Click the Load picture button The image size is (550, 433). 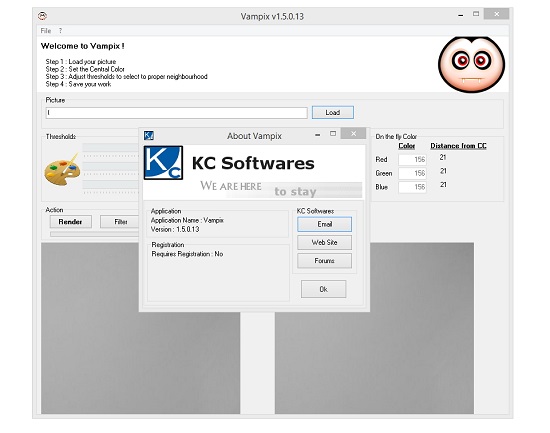pos(333,112)
